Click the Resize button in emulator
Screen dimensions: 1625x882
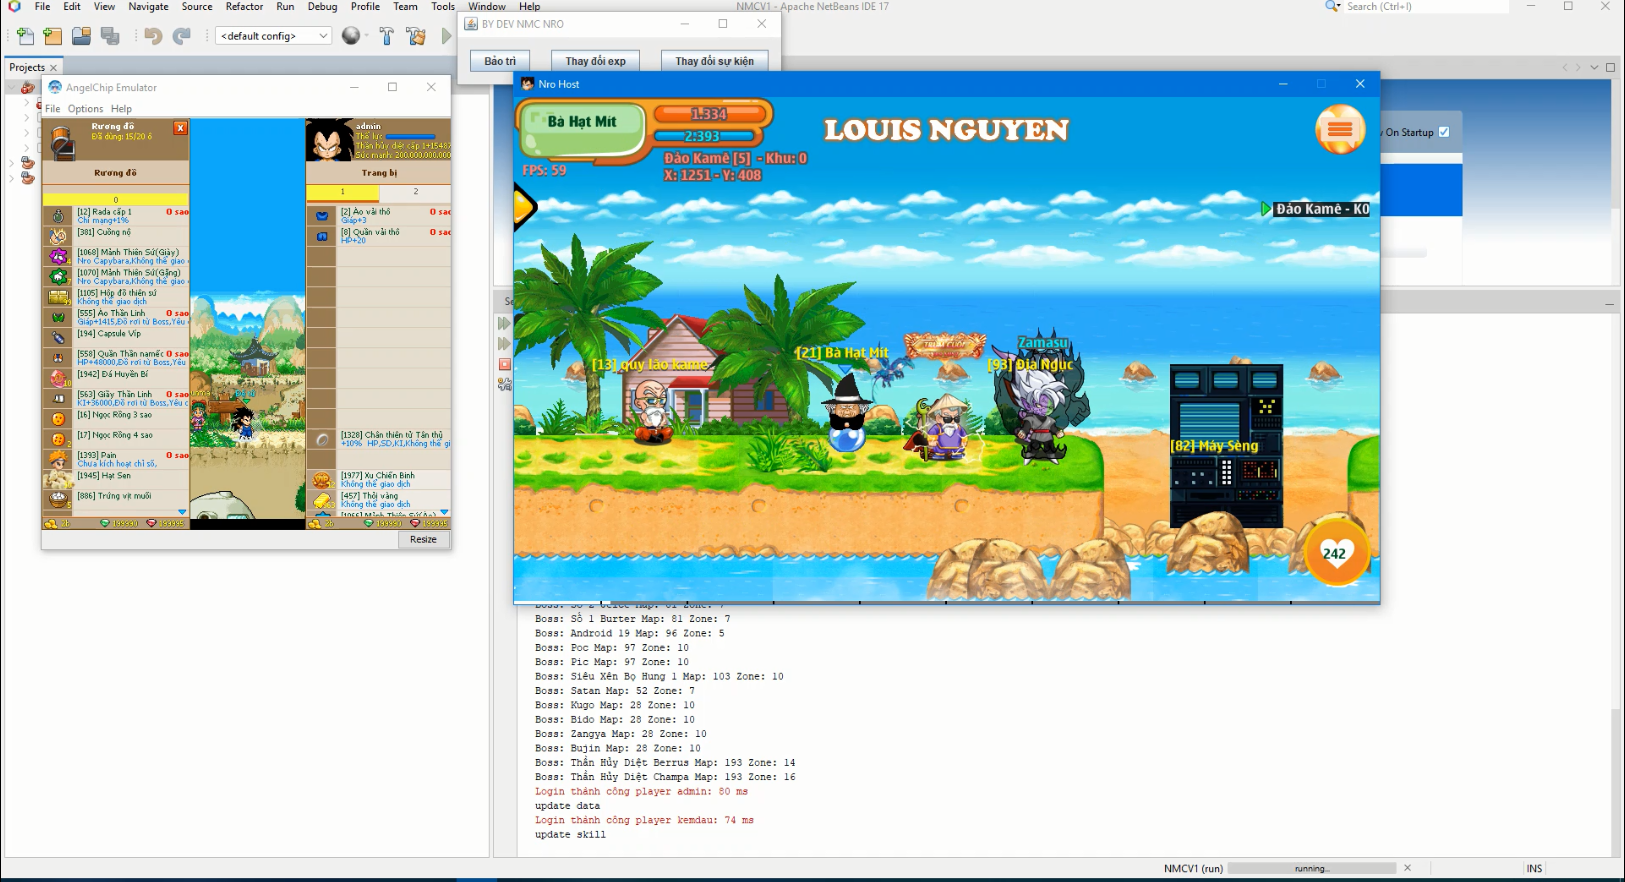tap(423, 539)
